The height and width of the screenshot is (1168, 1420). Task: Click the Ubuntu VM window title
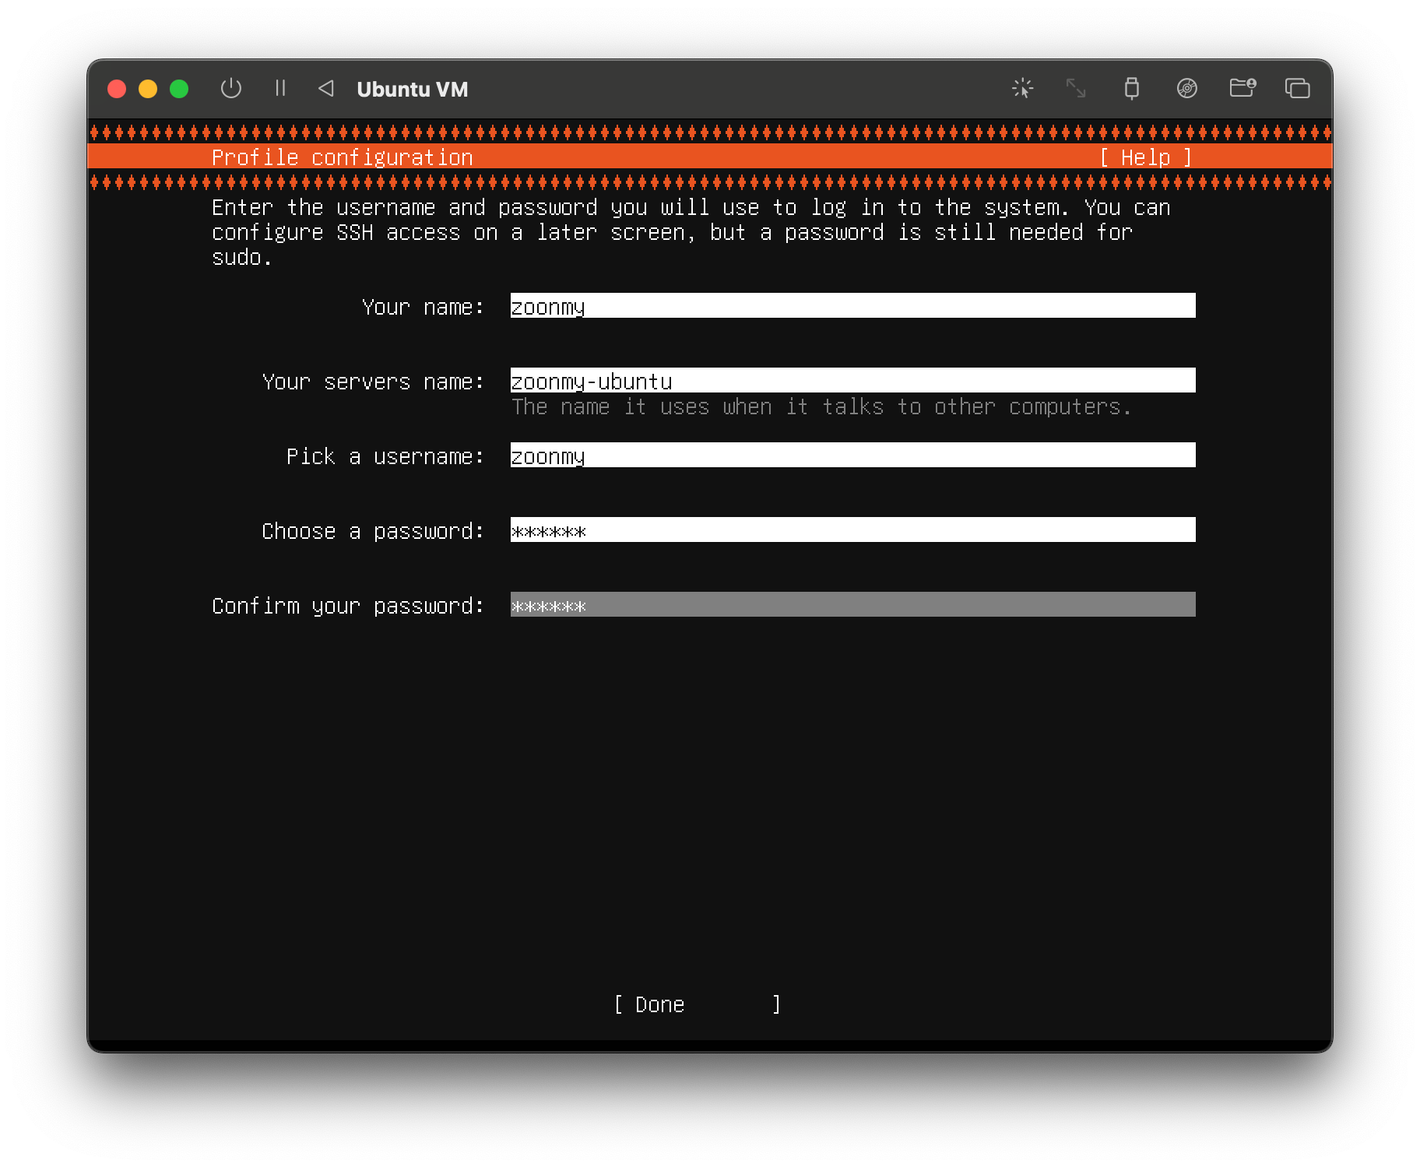pos(412,89)
